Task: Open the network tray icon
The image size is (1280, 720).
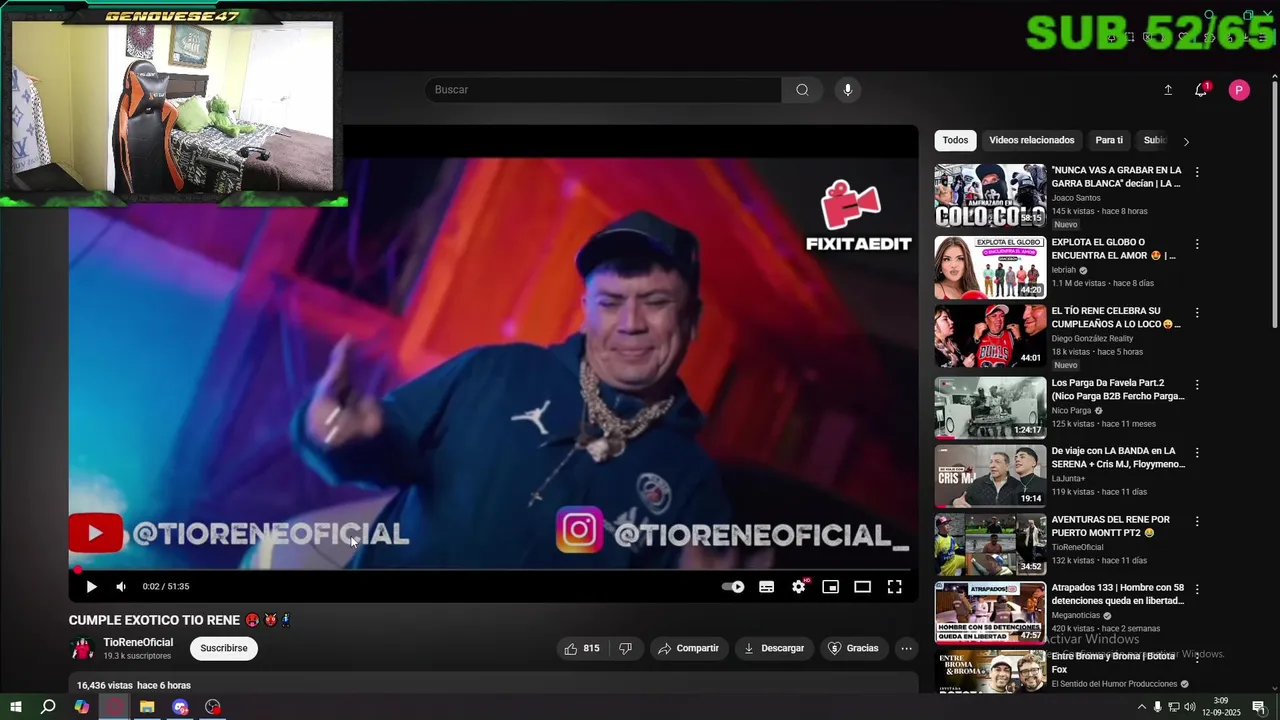Action: click(1174, 707)
